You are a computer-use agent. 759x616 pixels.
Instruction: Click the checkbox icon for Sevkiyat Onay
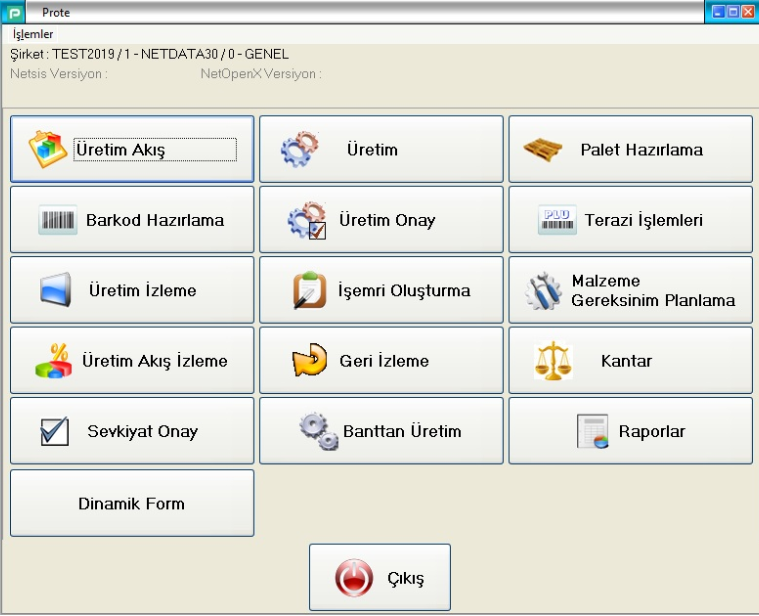[54, 432]
